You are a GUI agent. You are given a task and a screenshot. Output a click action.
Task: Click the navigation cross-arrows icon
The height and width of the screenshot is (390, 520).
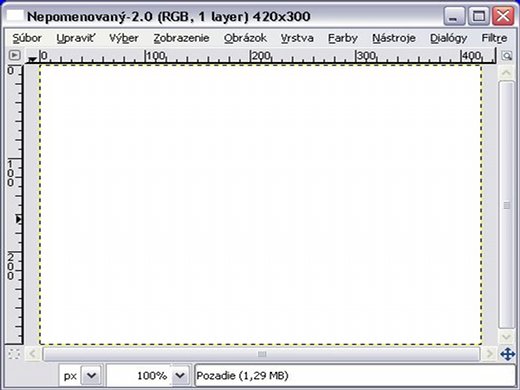507,354
